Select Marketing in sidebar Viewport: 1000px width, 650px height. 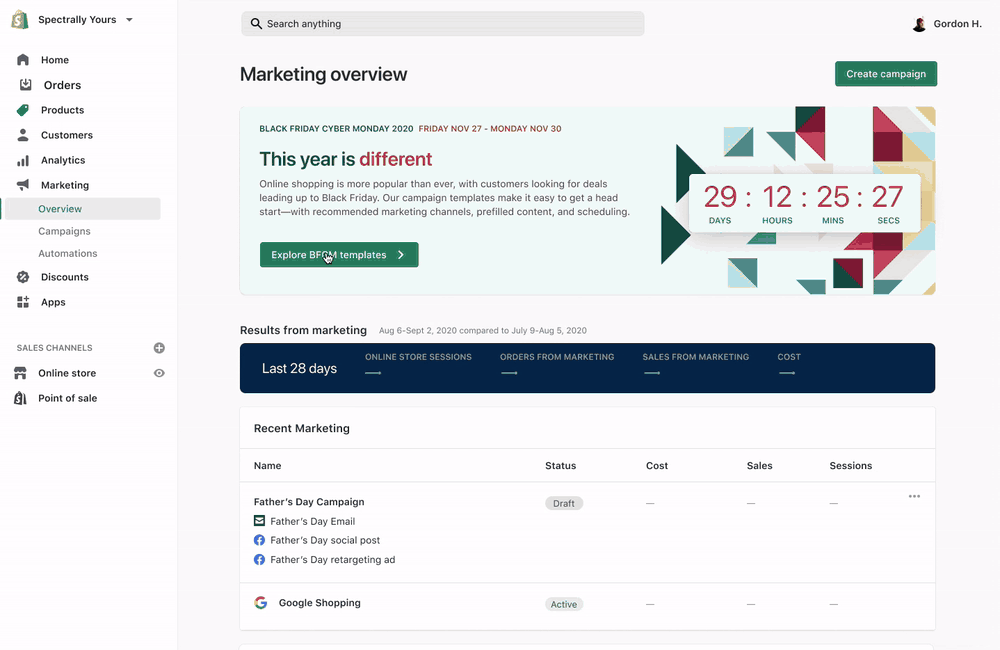pos(65,185)
